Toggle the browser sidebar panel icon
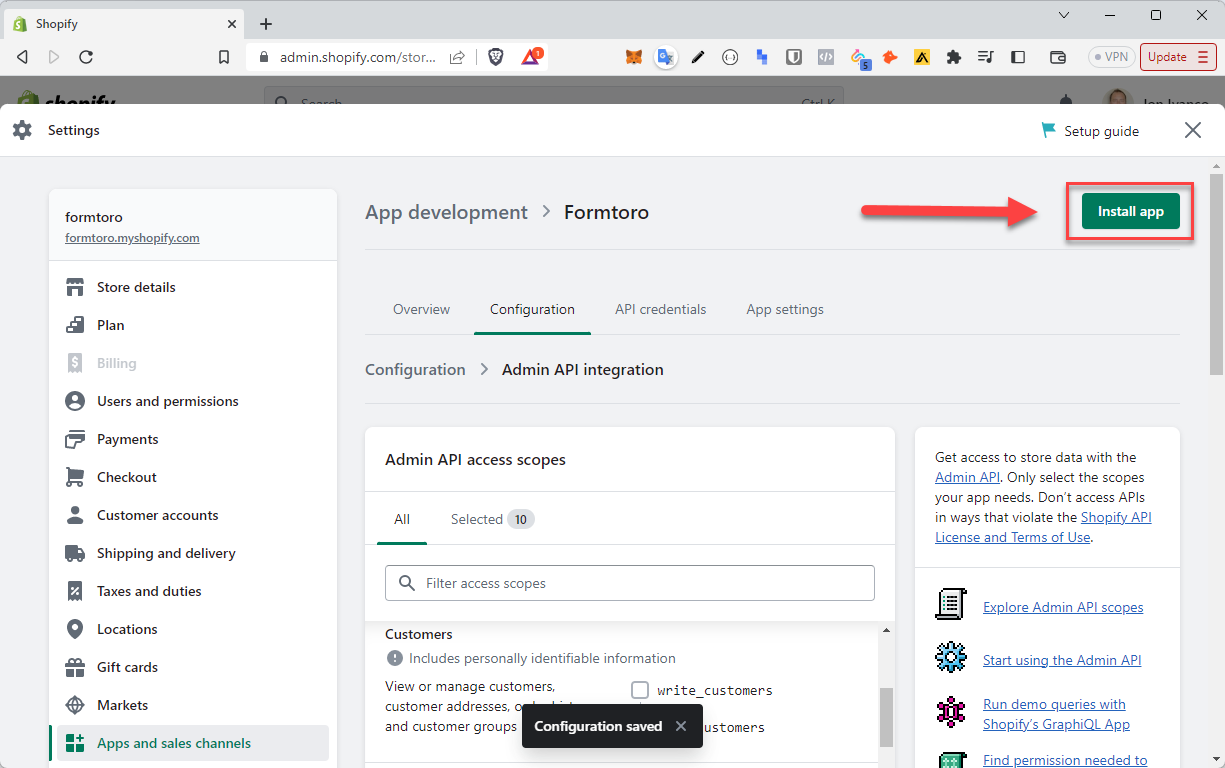This screenshot has width=1225, height=768. coord(1018,57)
